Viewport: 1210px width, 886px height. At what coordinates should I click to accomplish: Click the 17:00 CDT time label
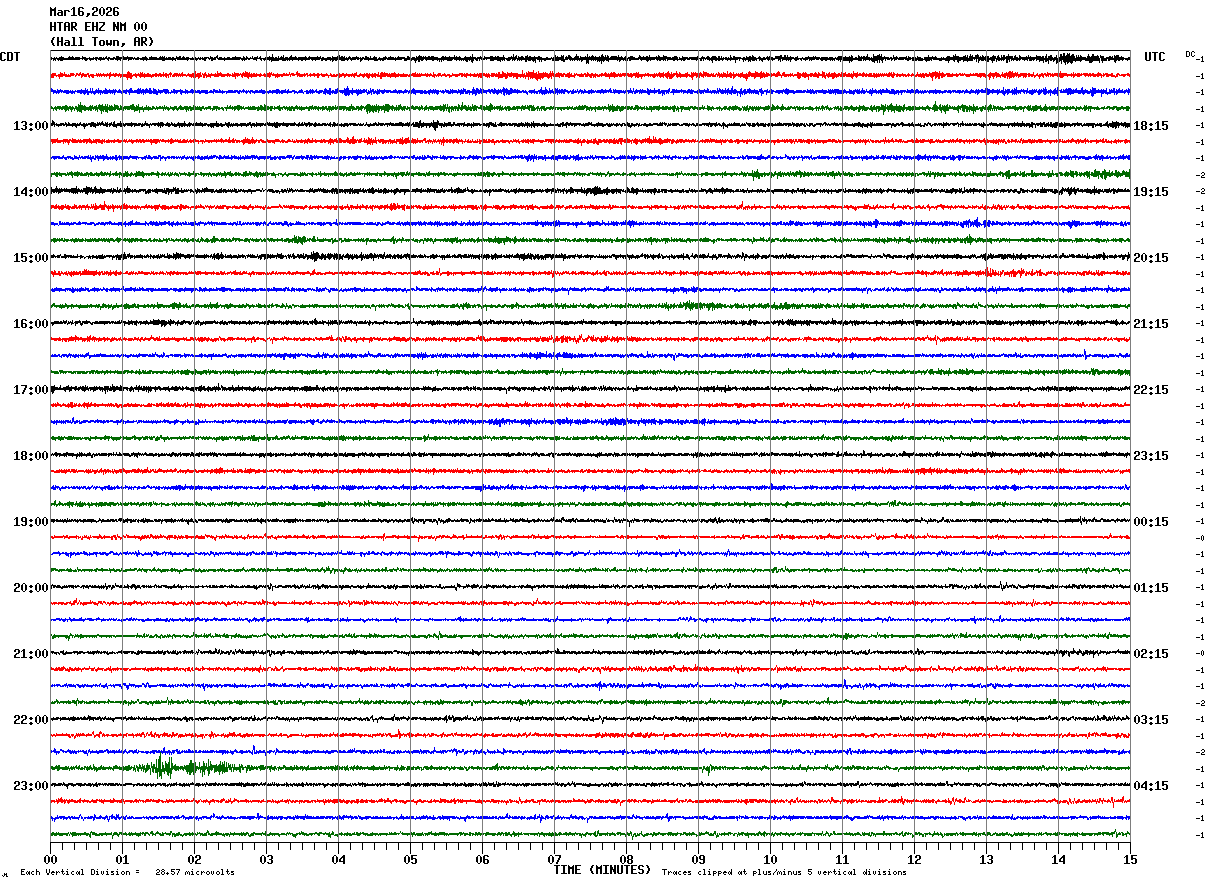31,390
